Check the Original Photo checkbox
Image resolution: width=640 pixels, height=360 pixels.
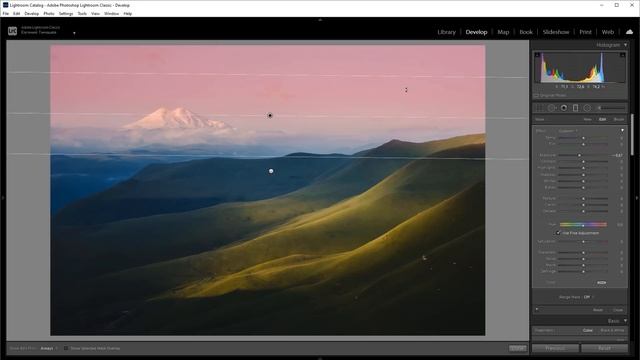[536, 96]
